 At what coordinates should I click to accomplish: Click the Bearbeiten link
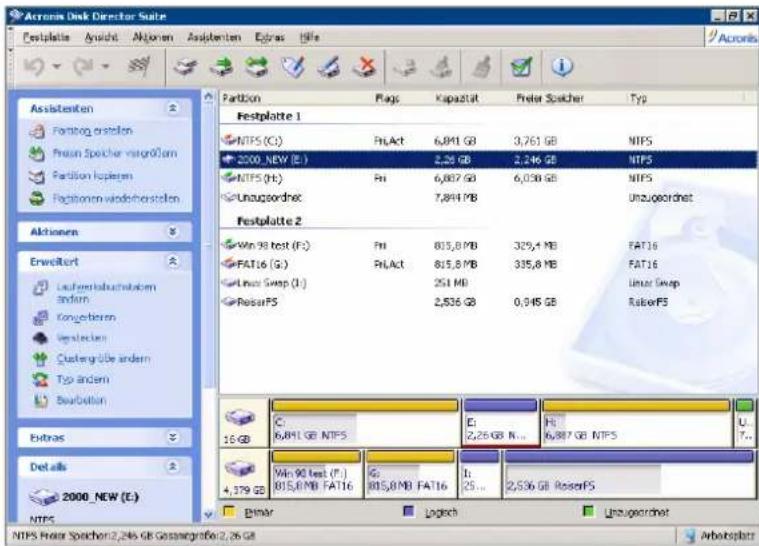[81, 400]
